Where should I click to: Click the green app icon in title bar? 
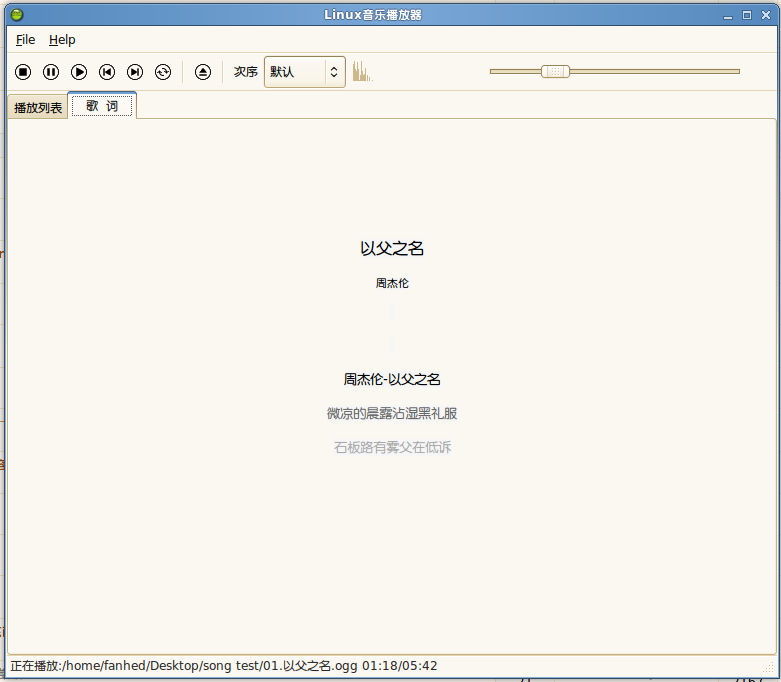coord(17,15)
